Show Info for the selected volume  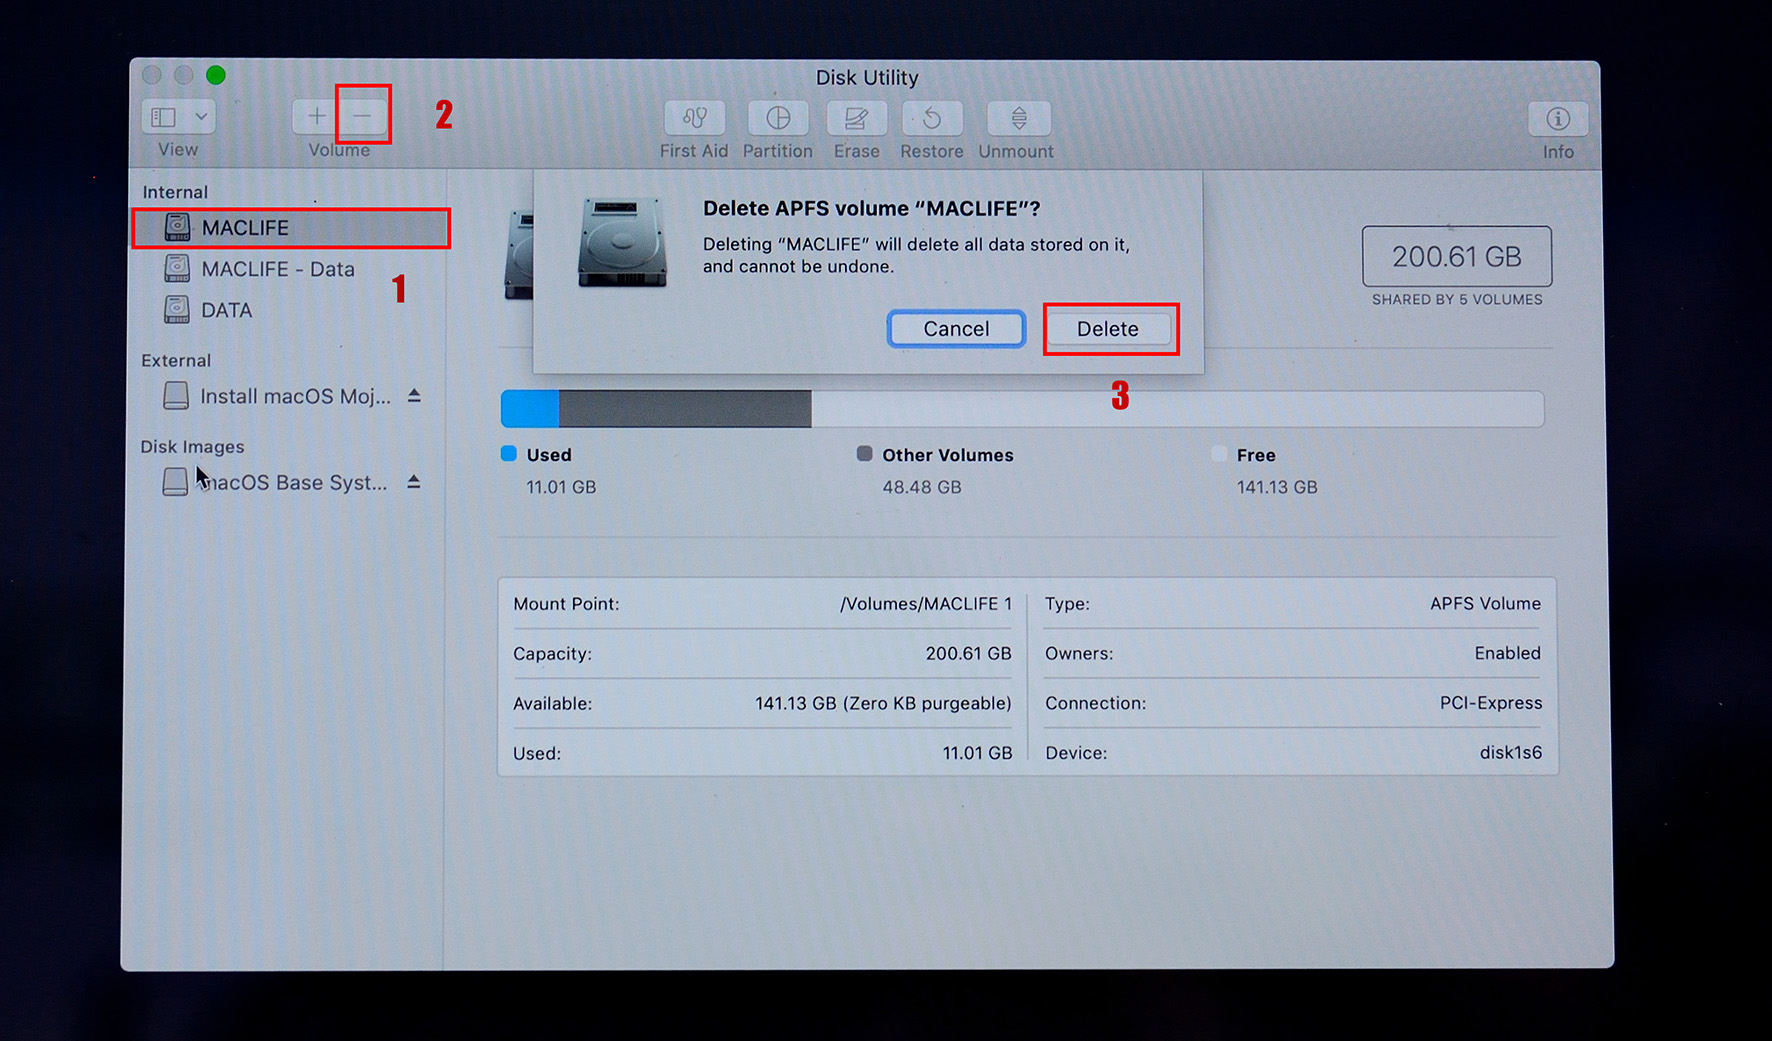coord(1557,119)
